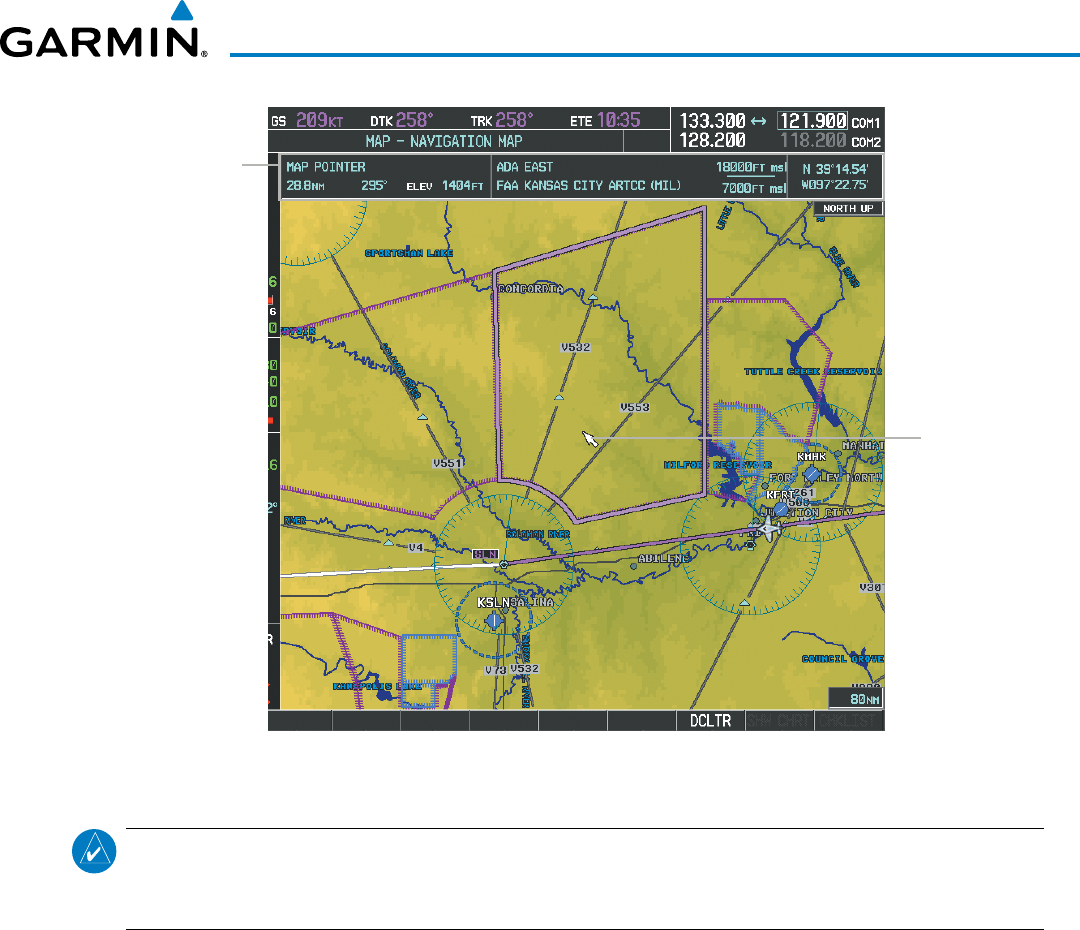Click the MAP POINTER label
Screen dimensions: 1080x930
click(x=326, y=167)
